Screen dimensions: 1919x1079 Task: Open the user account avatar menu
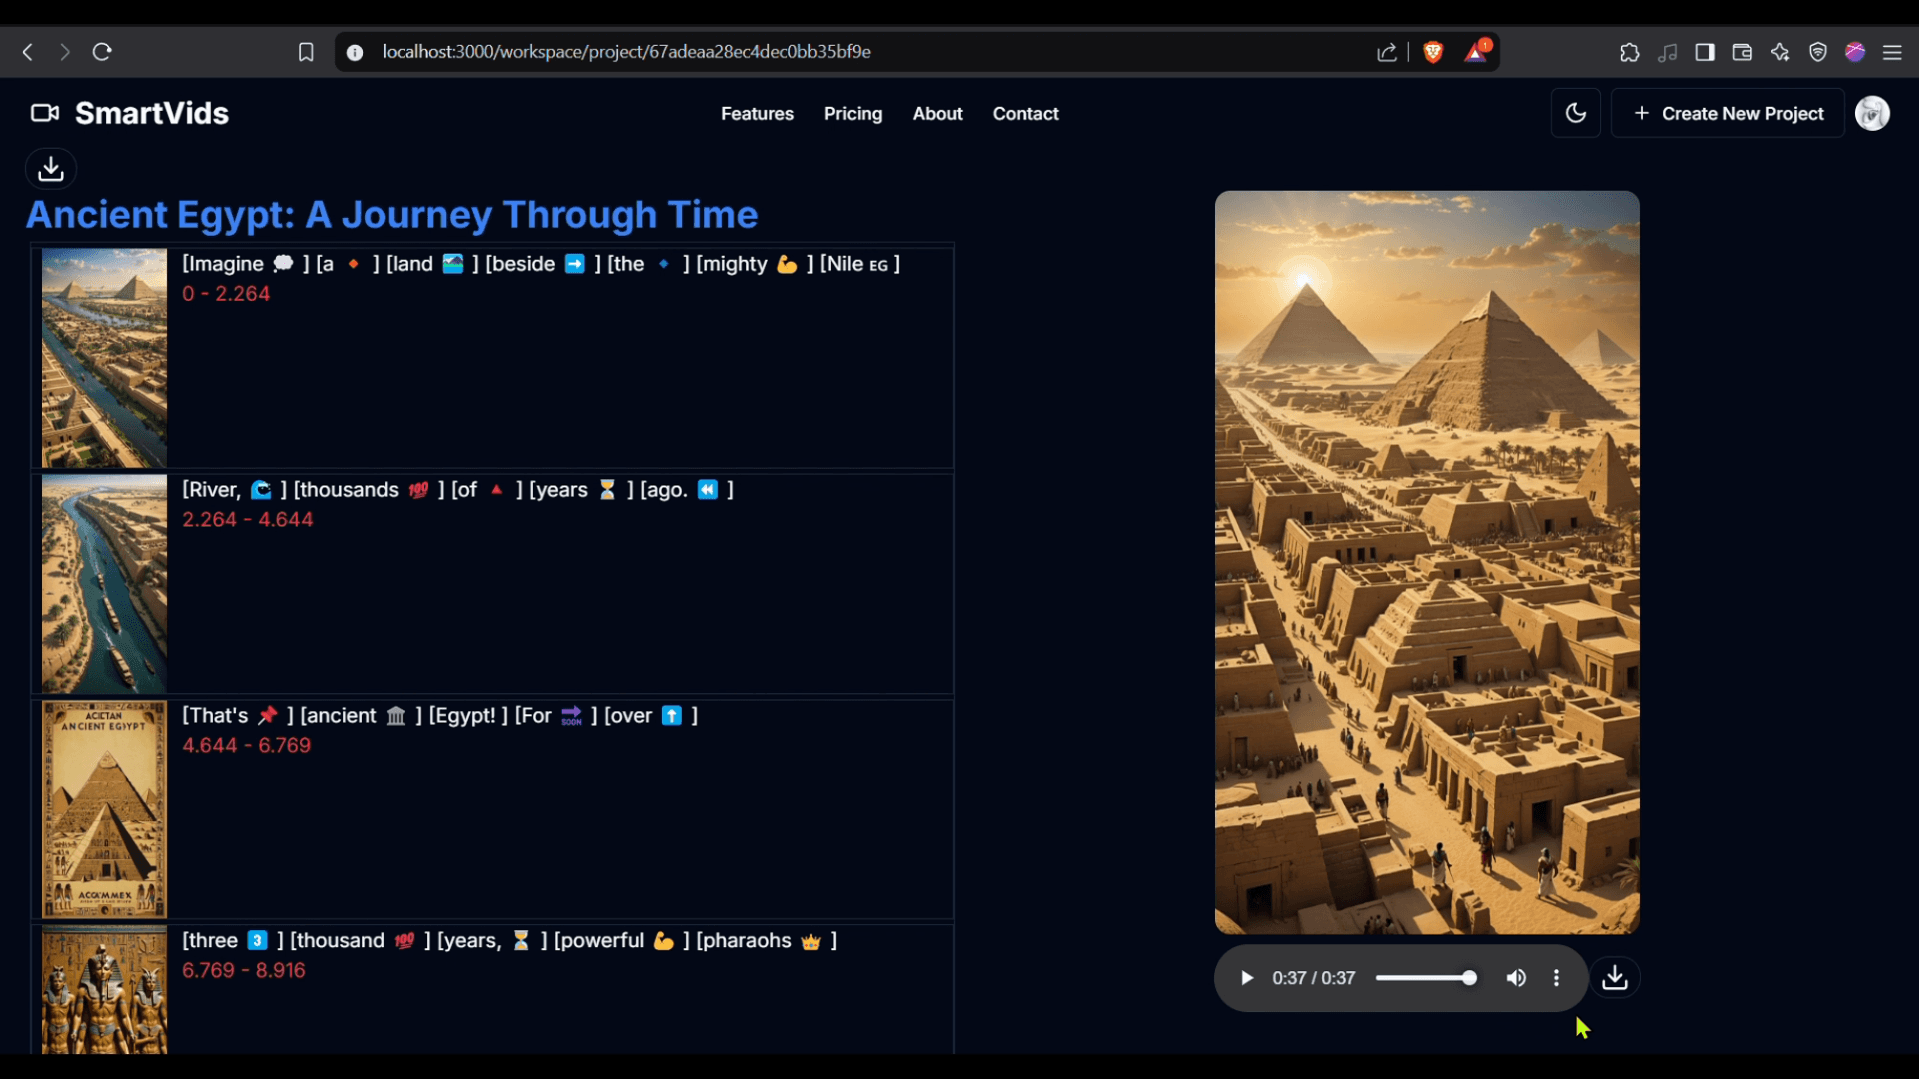[x=1873, y=113]
